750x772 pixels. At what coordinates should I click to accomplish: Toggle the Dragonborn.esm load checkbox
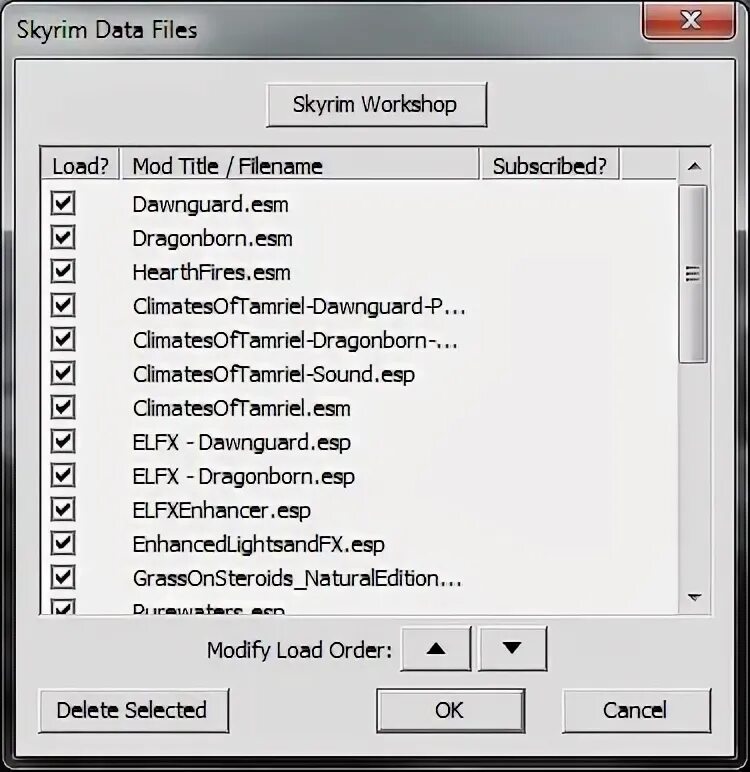pos(63,237)
